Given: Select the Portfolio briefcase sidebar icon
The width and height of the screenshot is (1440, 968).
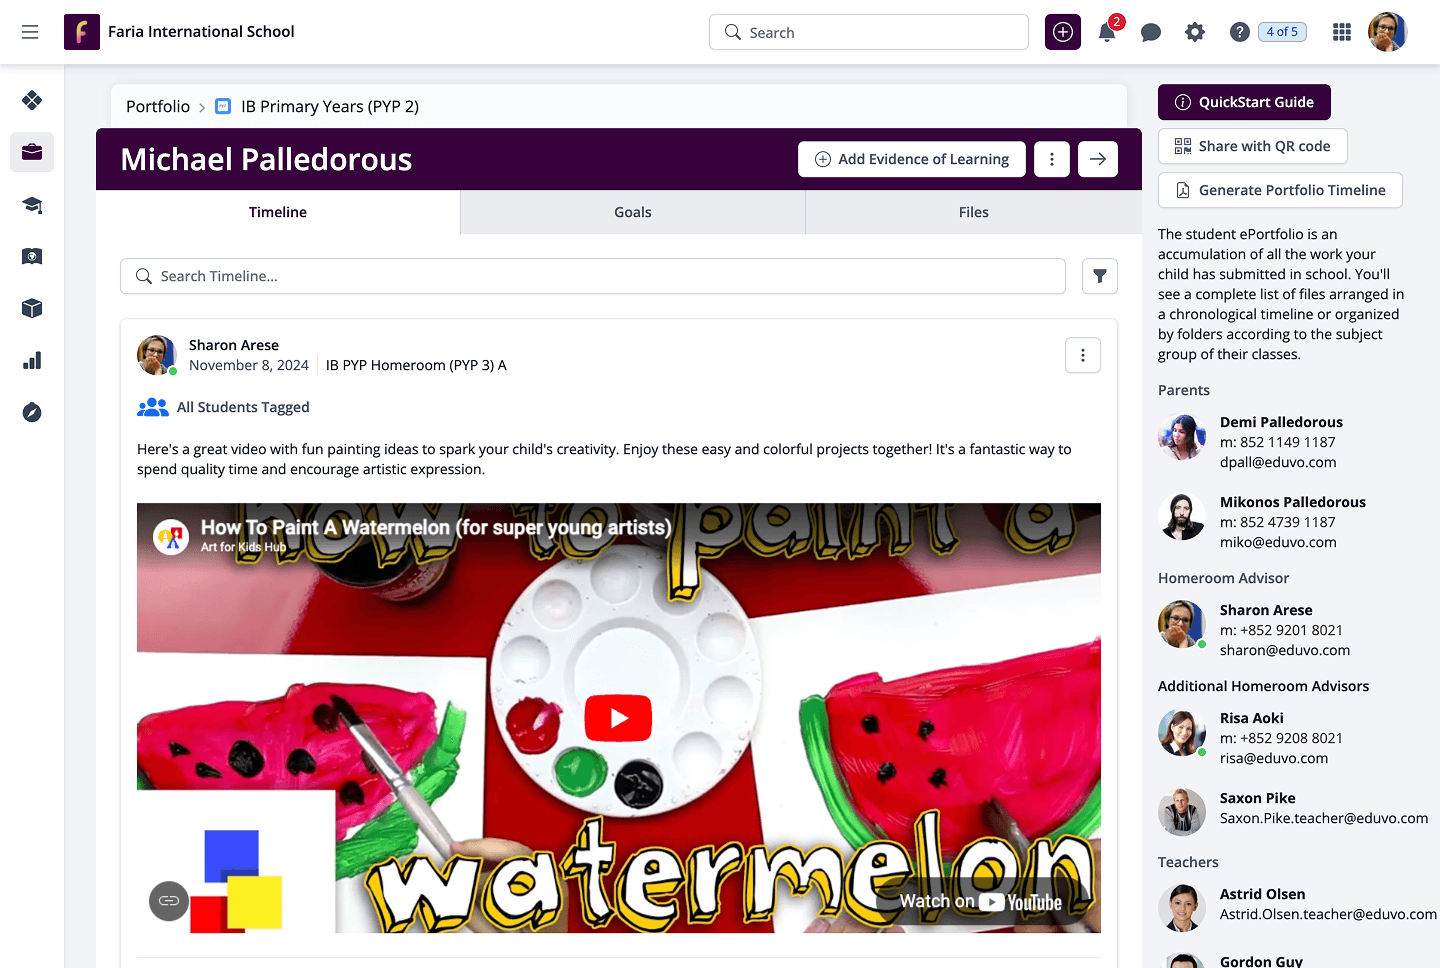Looking at the screenshot, I should click(x=32, y=152).
